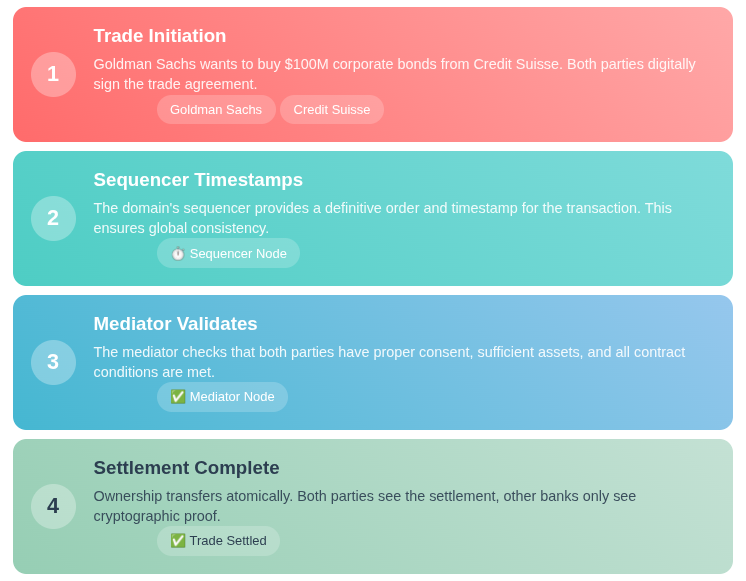Click the Mediator Node badge label
The height and width of the screenshot is (581, 746).
coord(232,397)
